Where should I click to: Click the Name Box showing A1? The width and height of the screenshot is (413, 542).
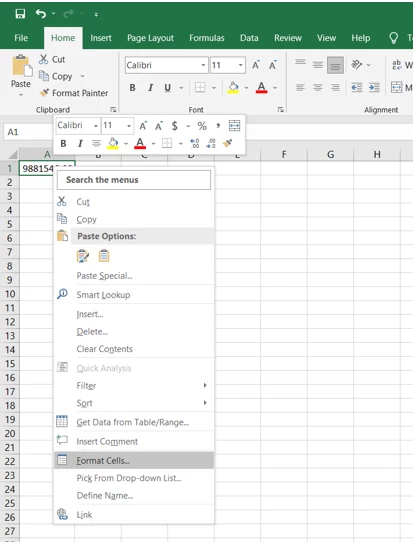pos(28,132)
